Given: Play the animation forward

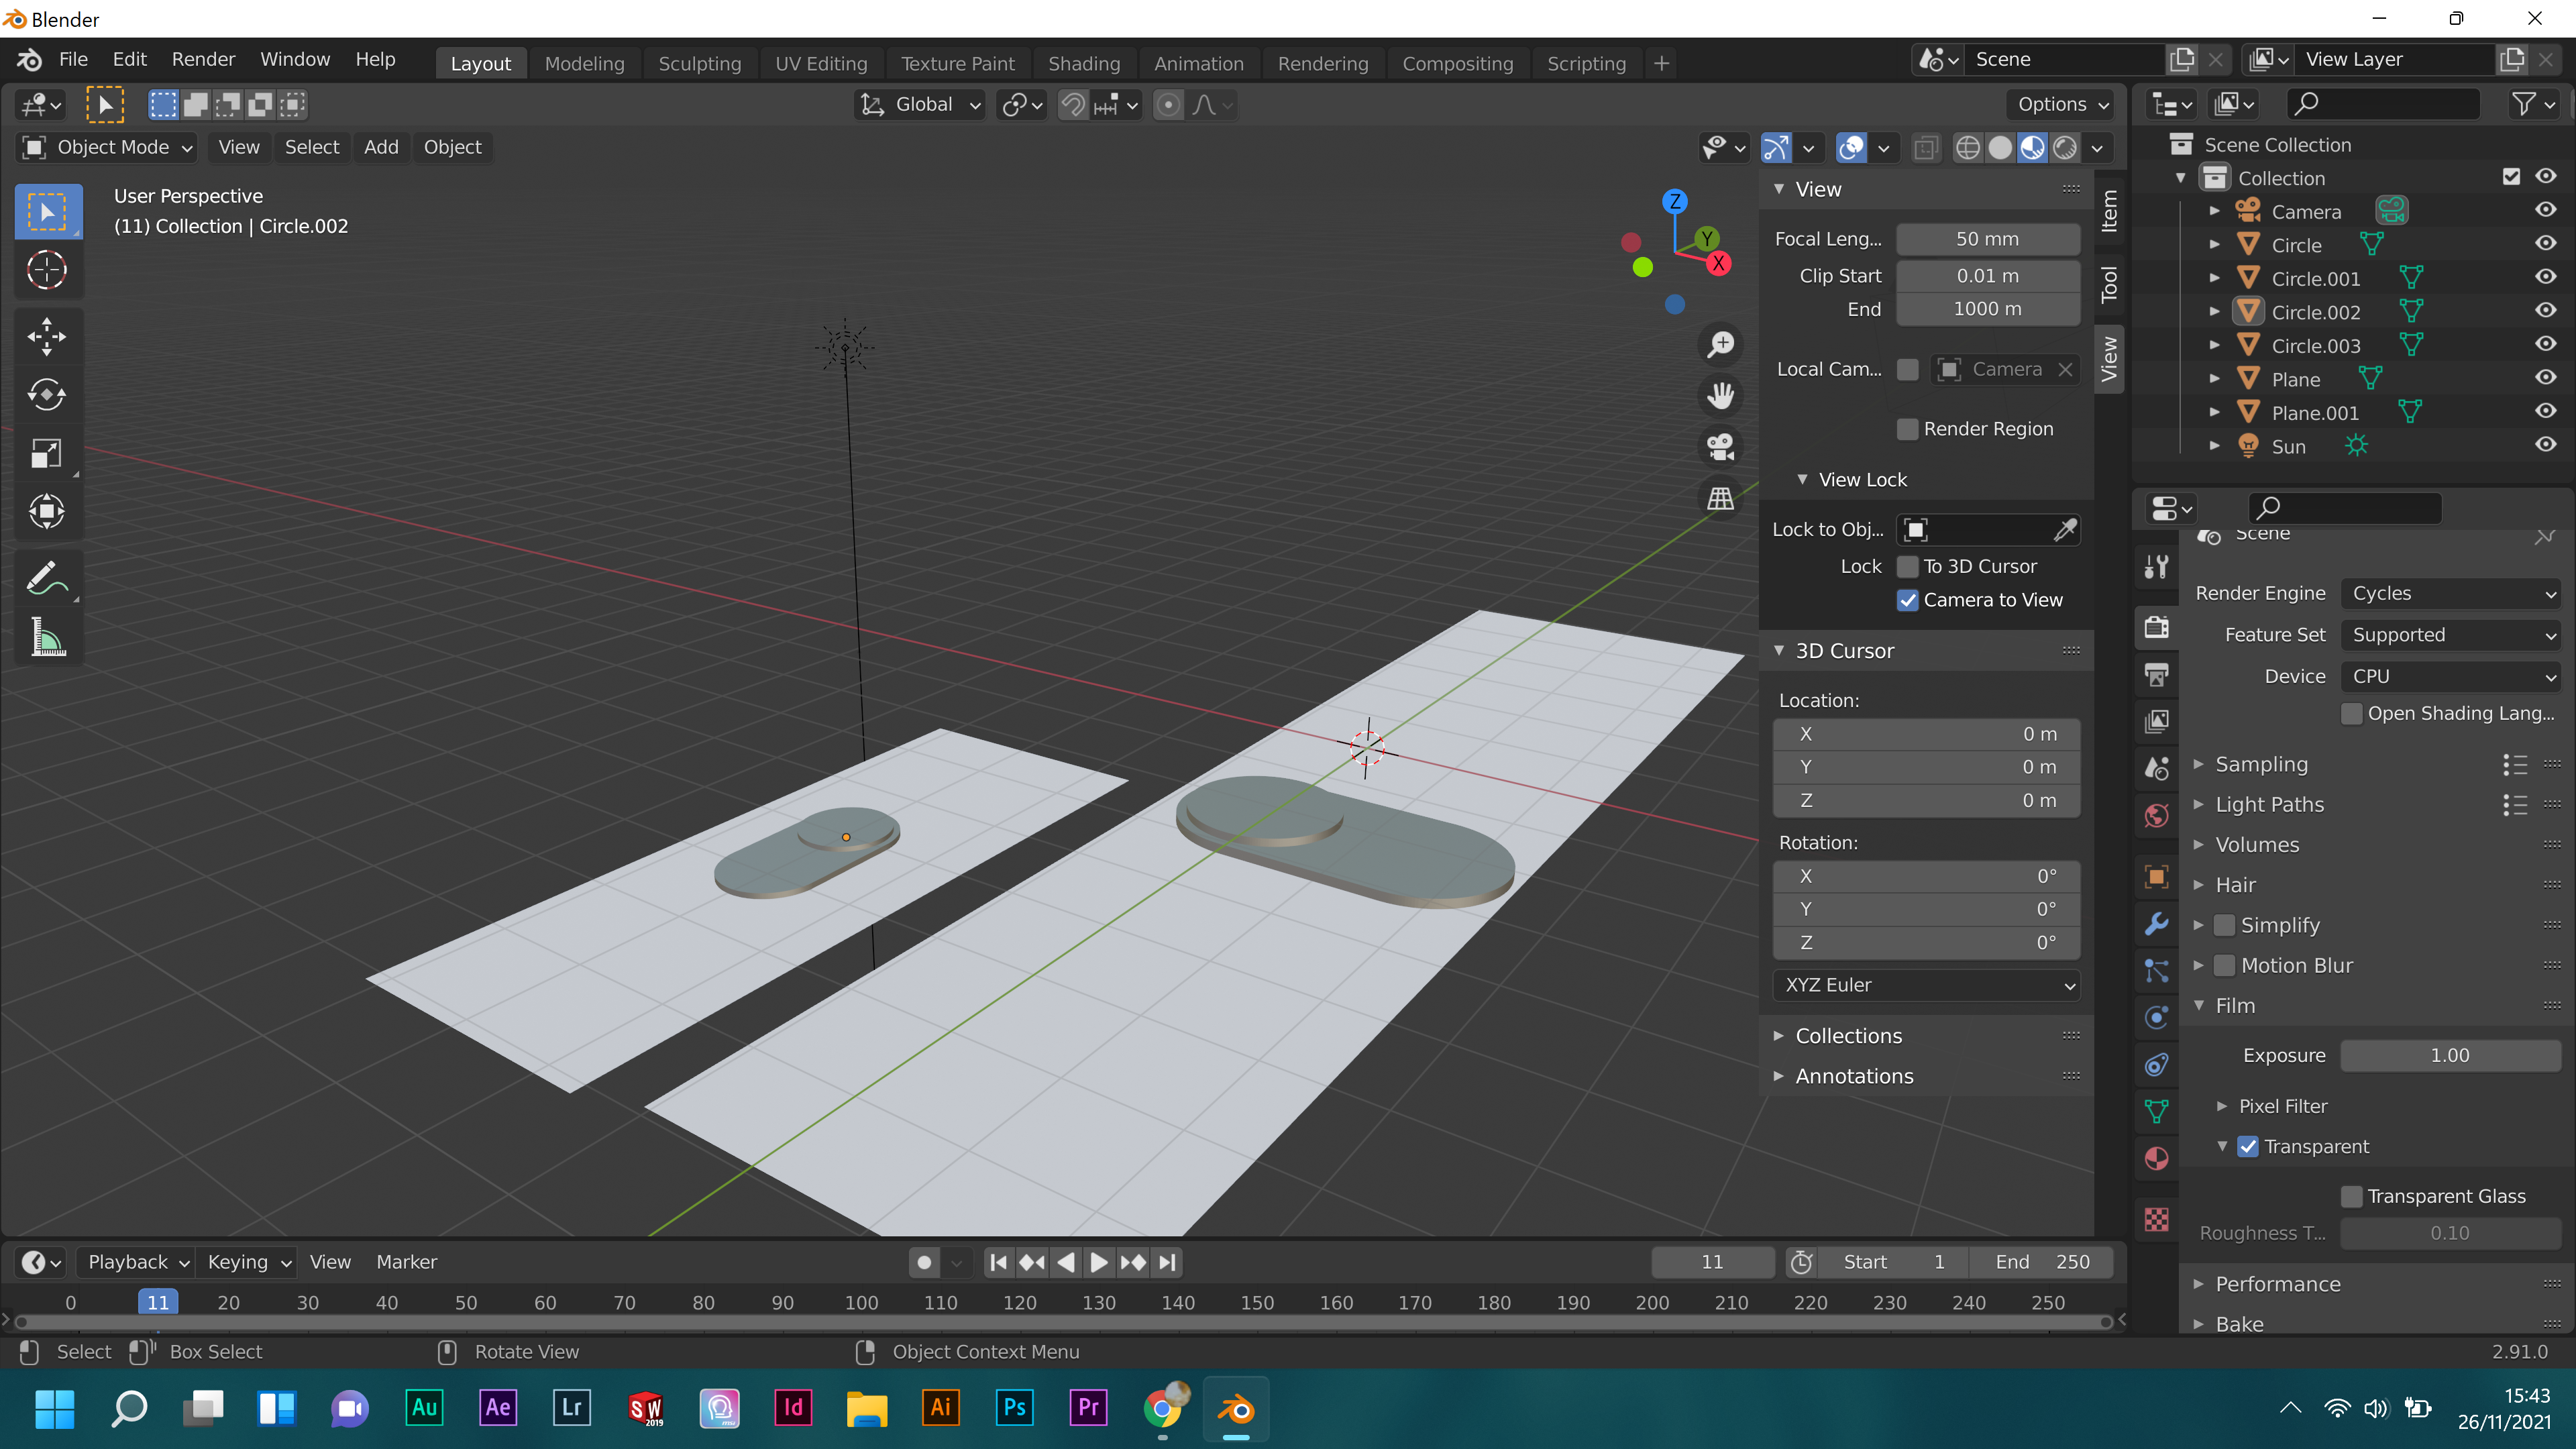Looking at the screenshot, I should click(1098, 1263).
